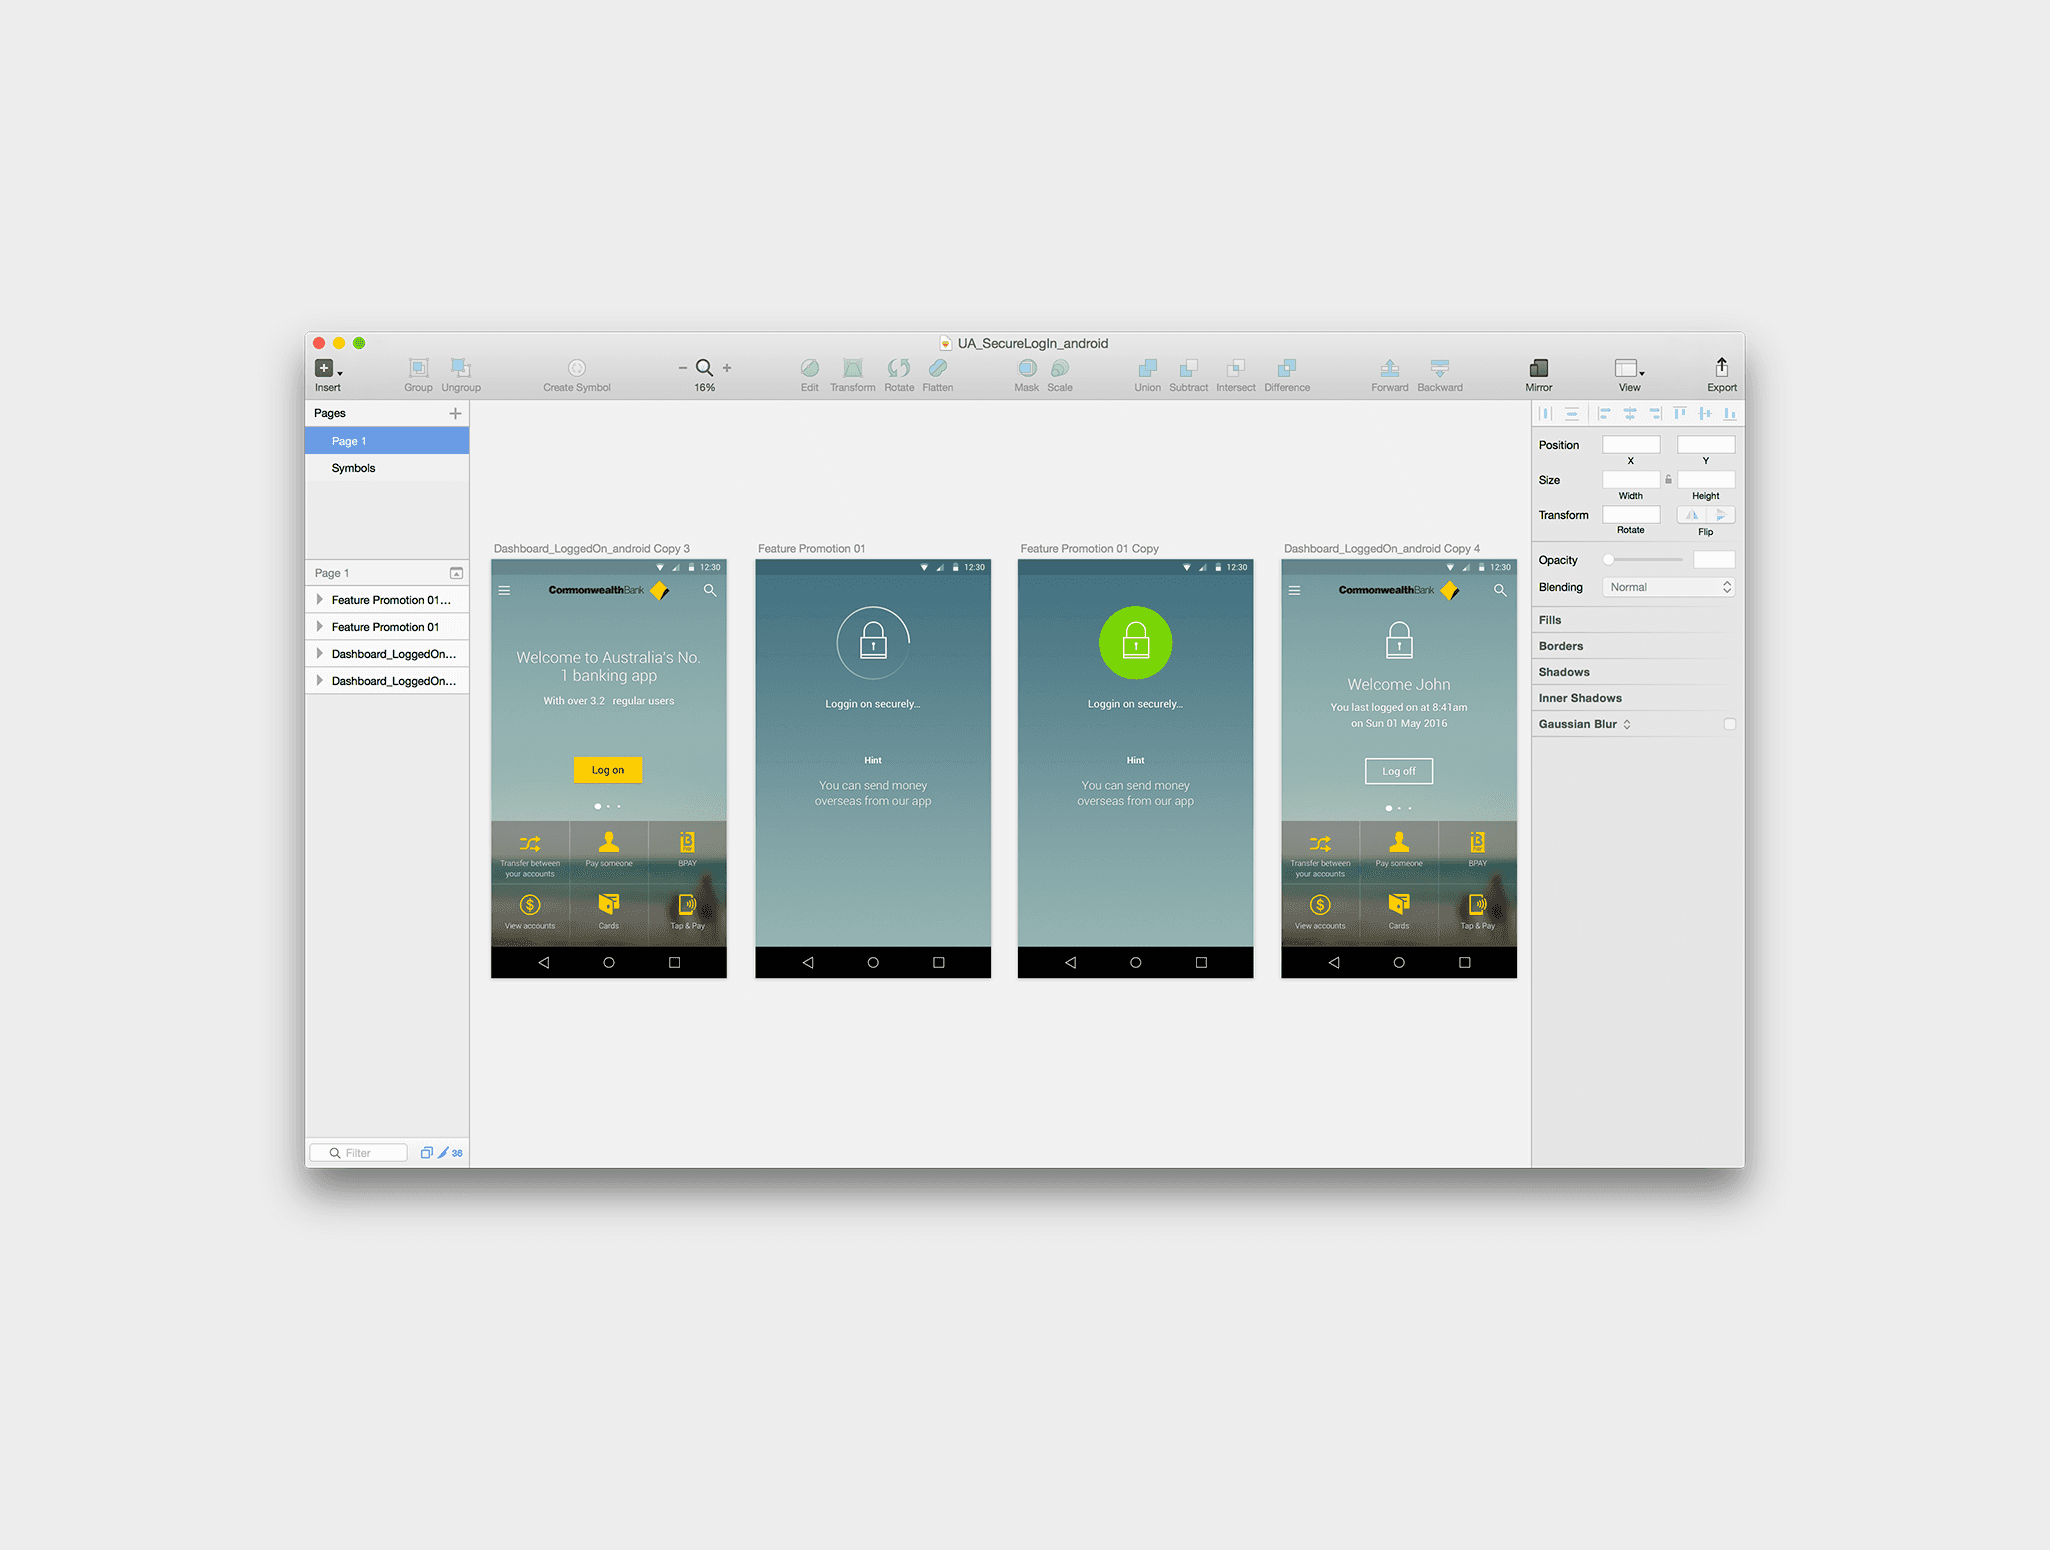Click the zoom in plus icon

click(x=727, y=368)
